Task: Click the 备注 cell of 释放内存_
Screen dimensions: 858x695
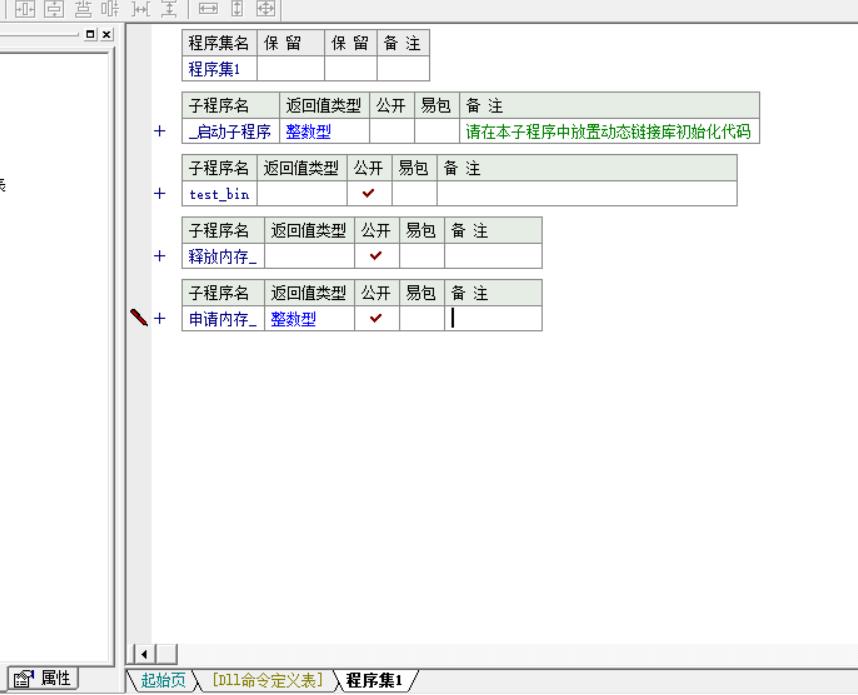Action: tap(494, 256)
